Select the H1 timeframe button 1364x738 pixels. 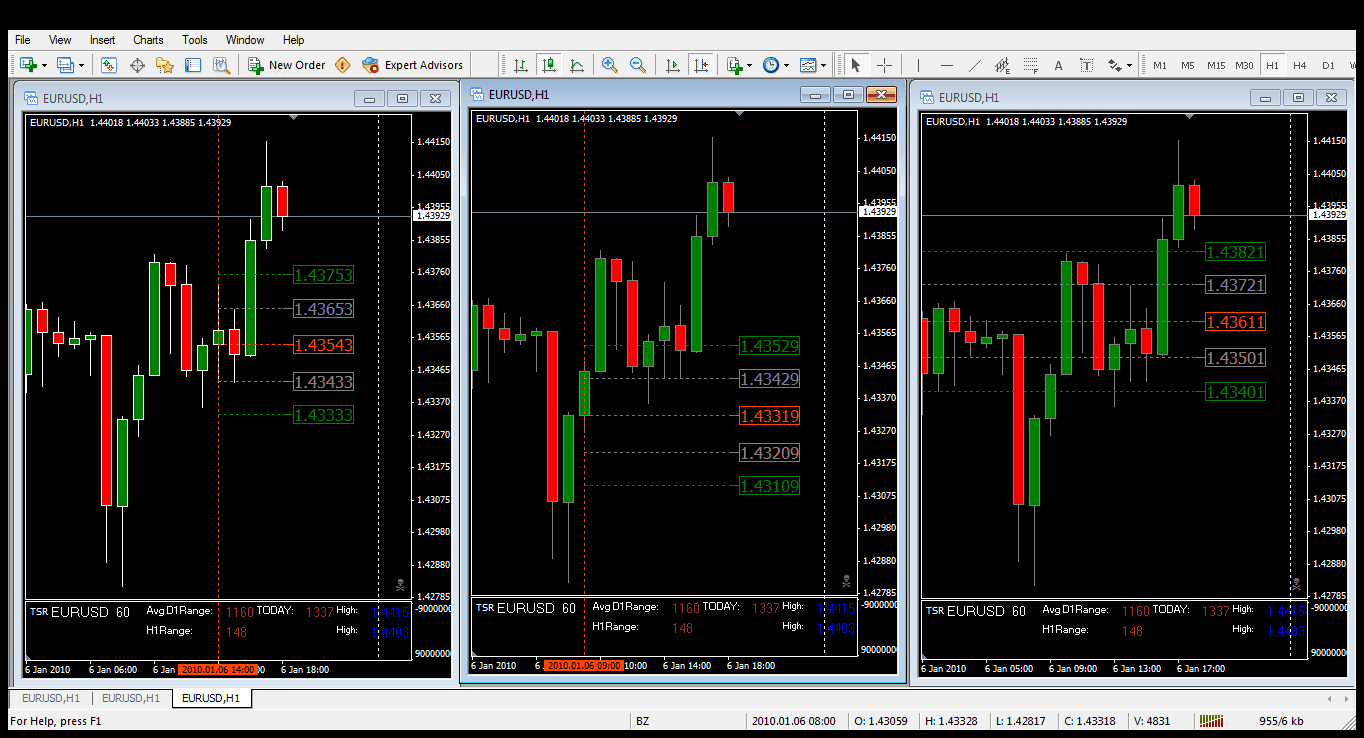pyautogui.click(x=1272, y=65)
